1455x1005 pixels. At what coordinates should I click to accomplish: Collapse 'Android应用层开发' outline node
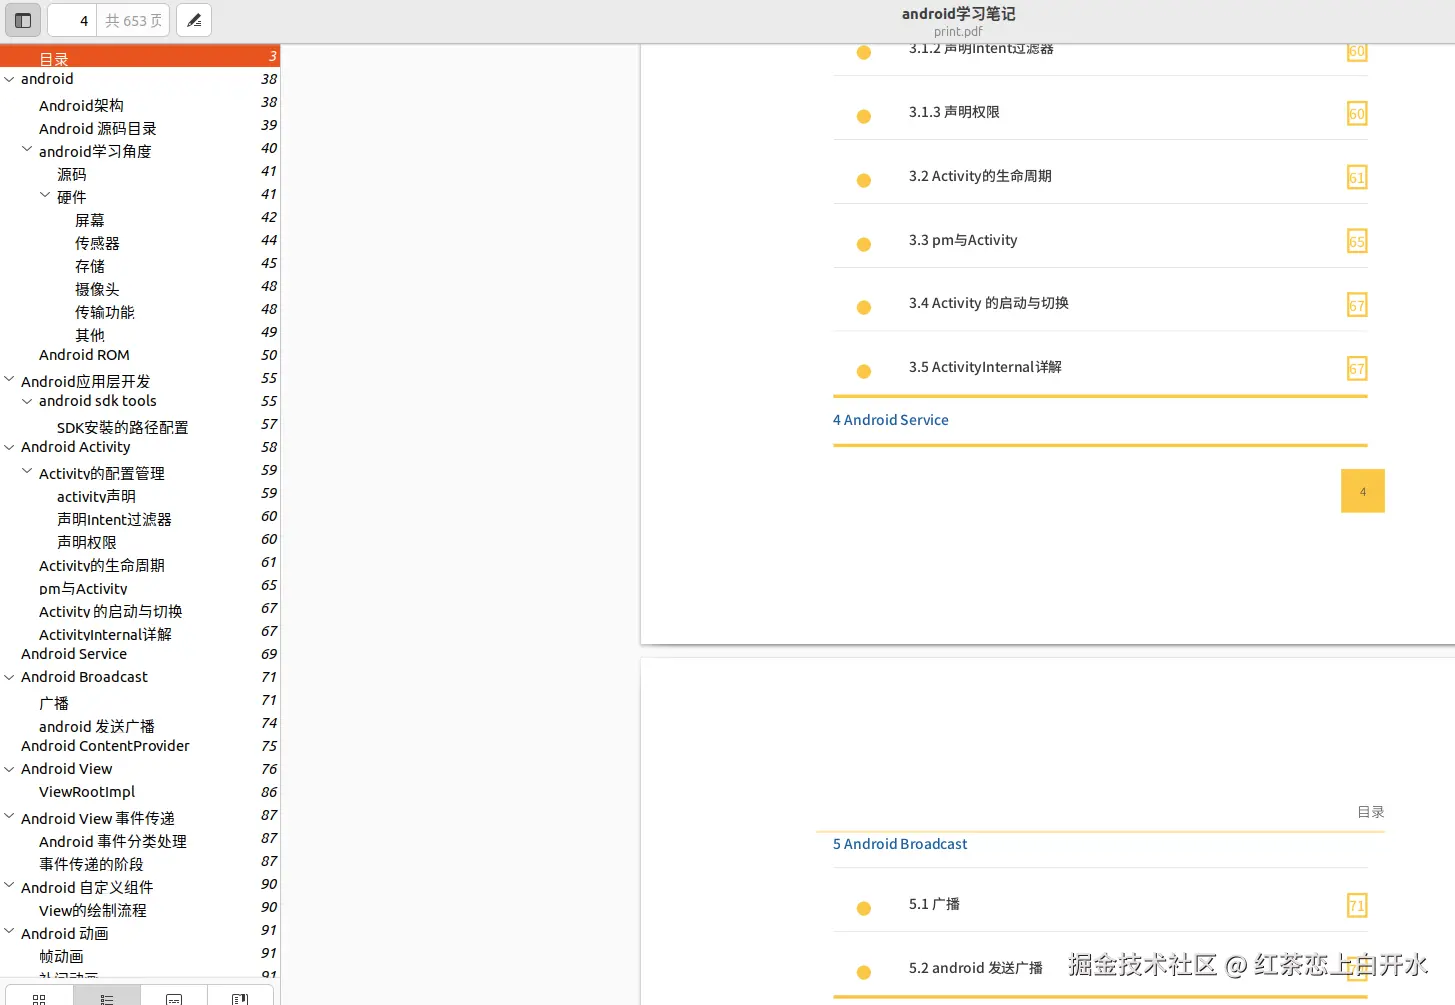coord(9,380)
